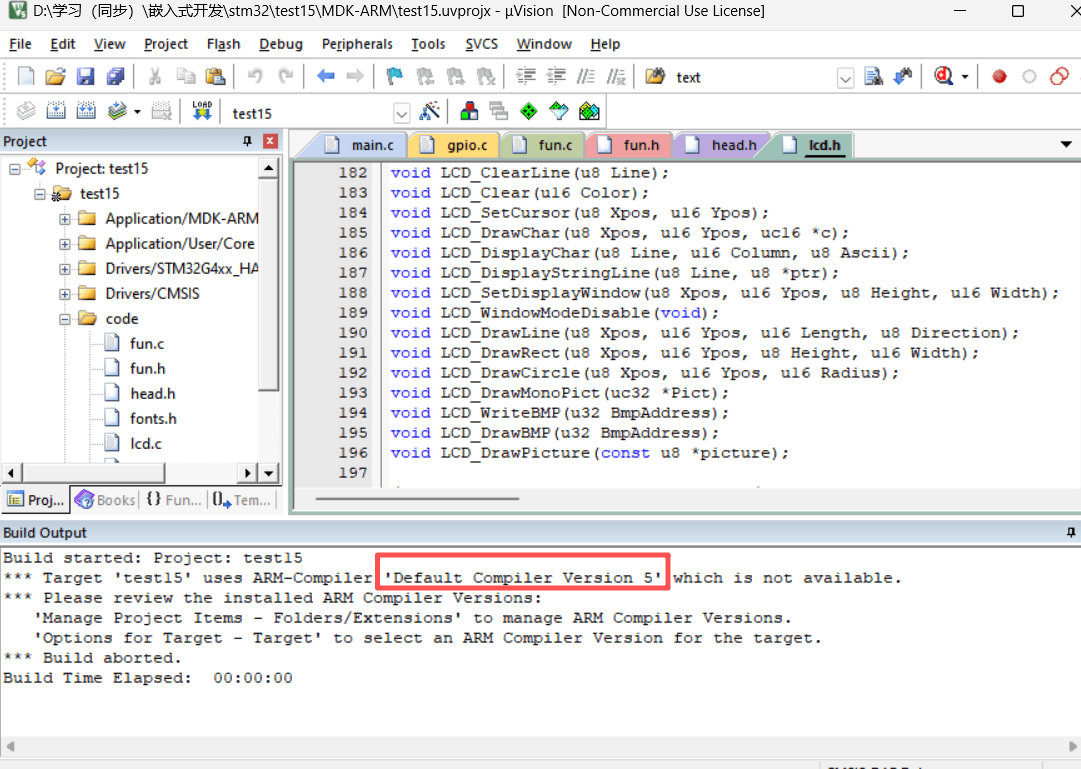Click the Download to flash (LOAD) icon
Screen dimensions: 1081x769
(202, 111)
